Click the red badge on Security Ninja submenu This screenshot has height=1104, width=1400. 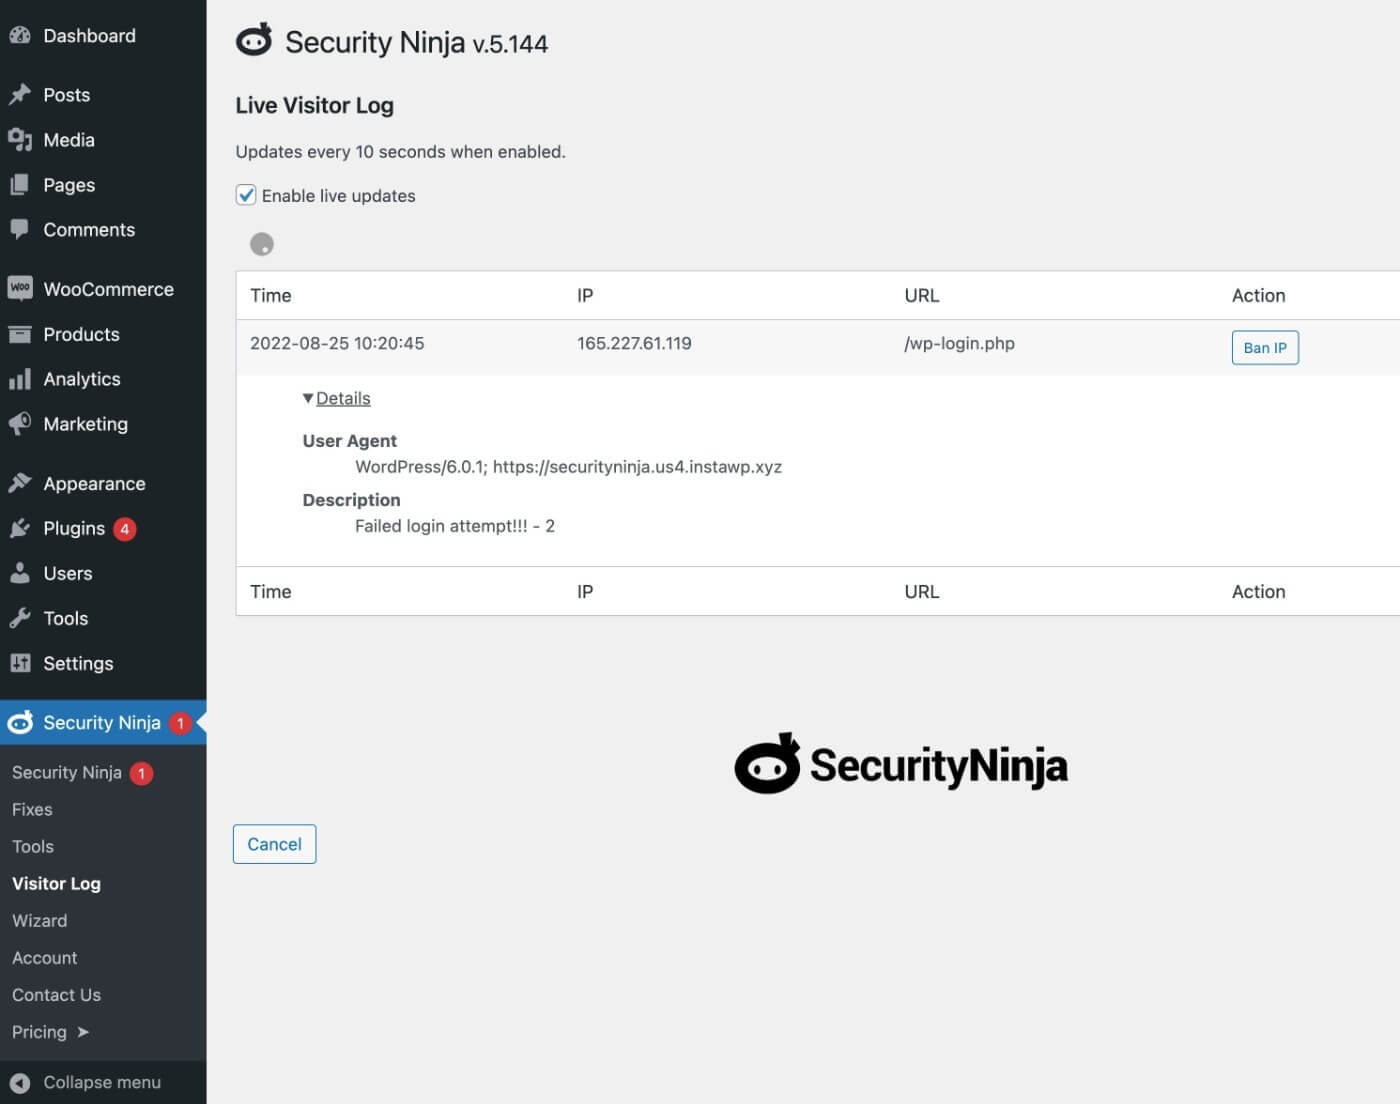pyautogui.click(x=142, y=773)
